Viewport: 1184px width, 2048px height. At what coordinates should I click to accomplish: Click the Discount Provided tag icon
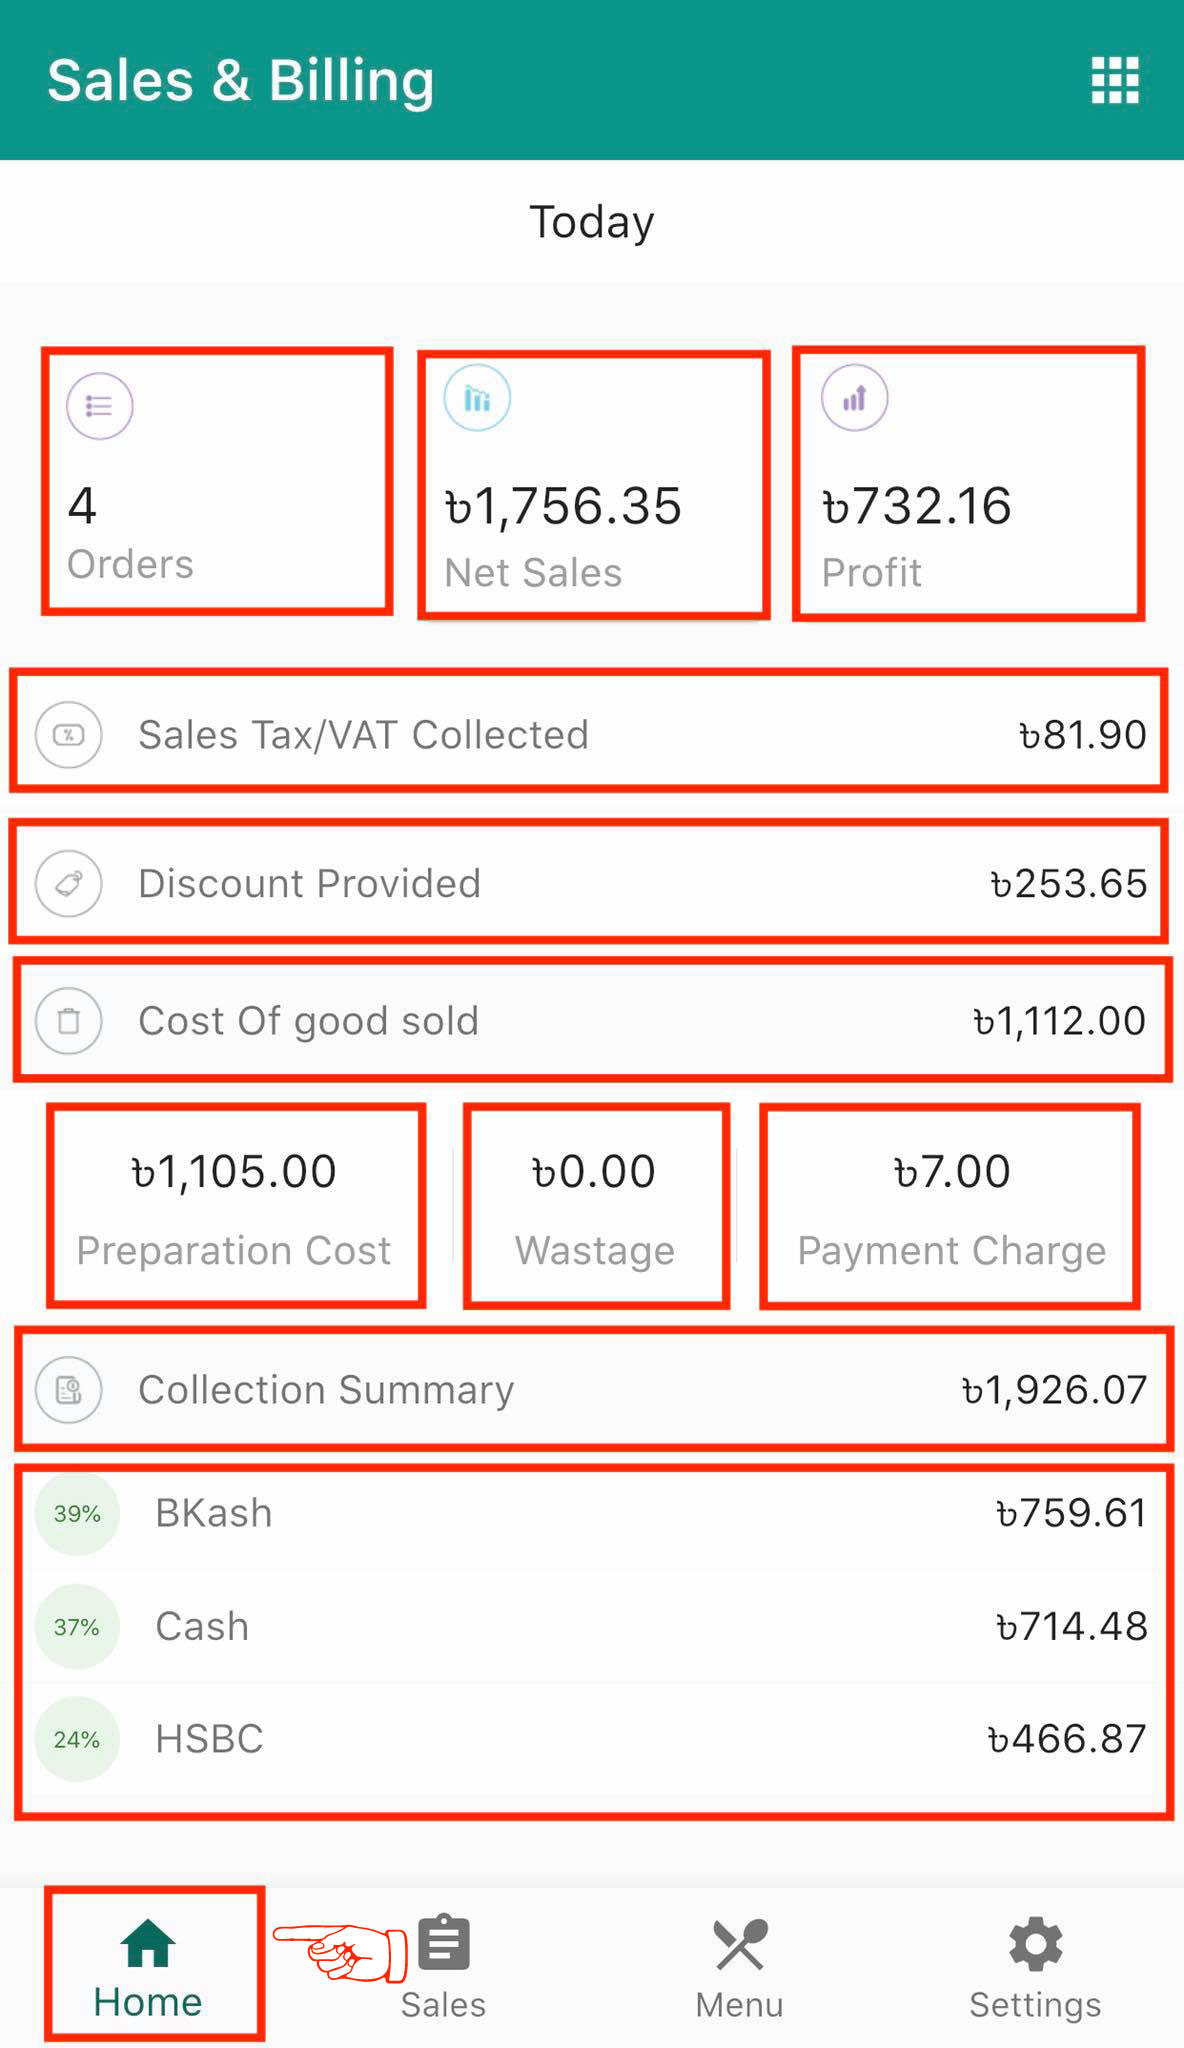[x=69, y=883]
